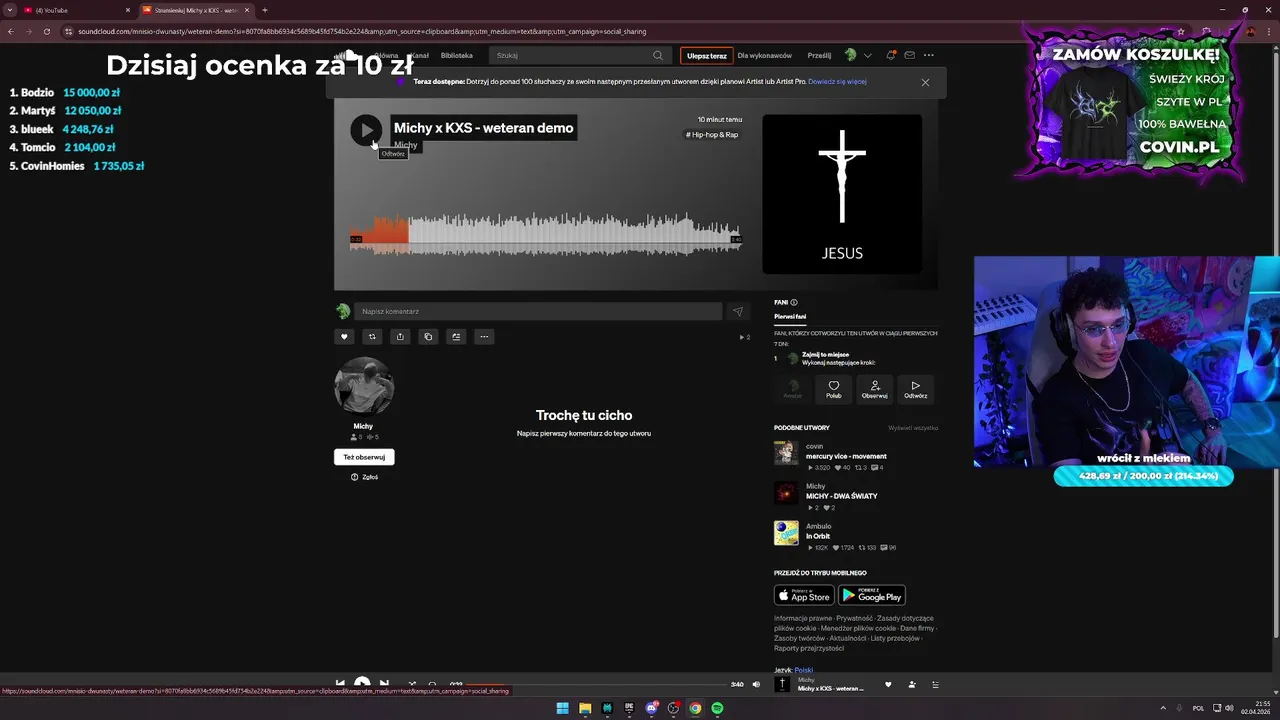The height and width of the screenshot is (720, 1280).
Task: Open the Google Play badge
Action: tap(872, 596)
